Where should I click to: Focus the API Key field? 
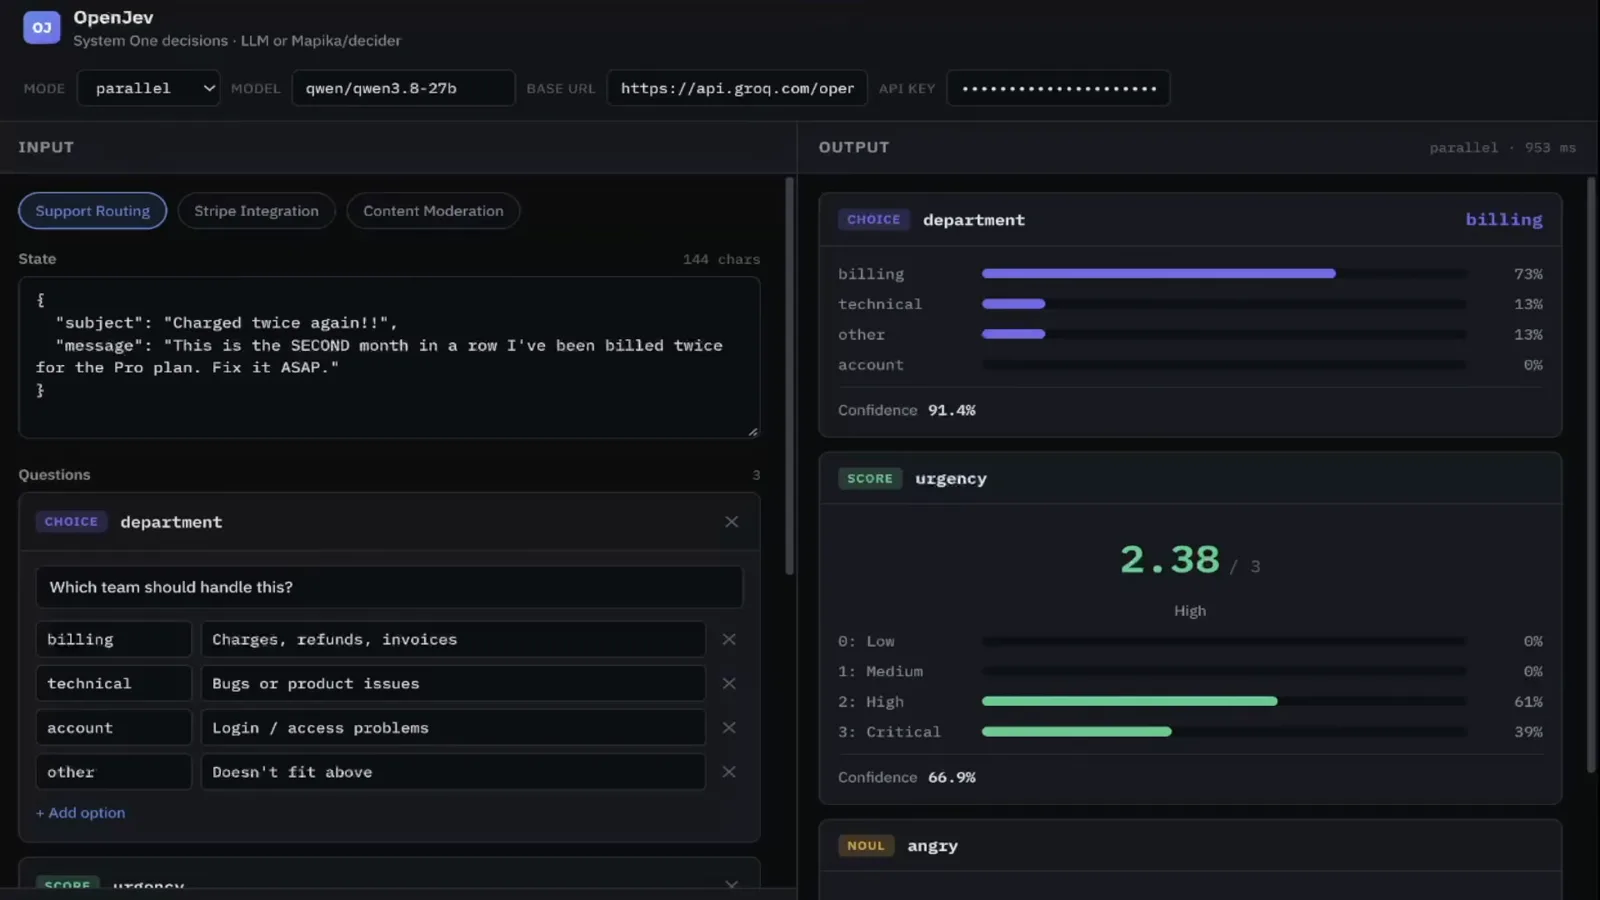[1058, 88]
